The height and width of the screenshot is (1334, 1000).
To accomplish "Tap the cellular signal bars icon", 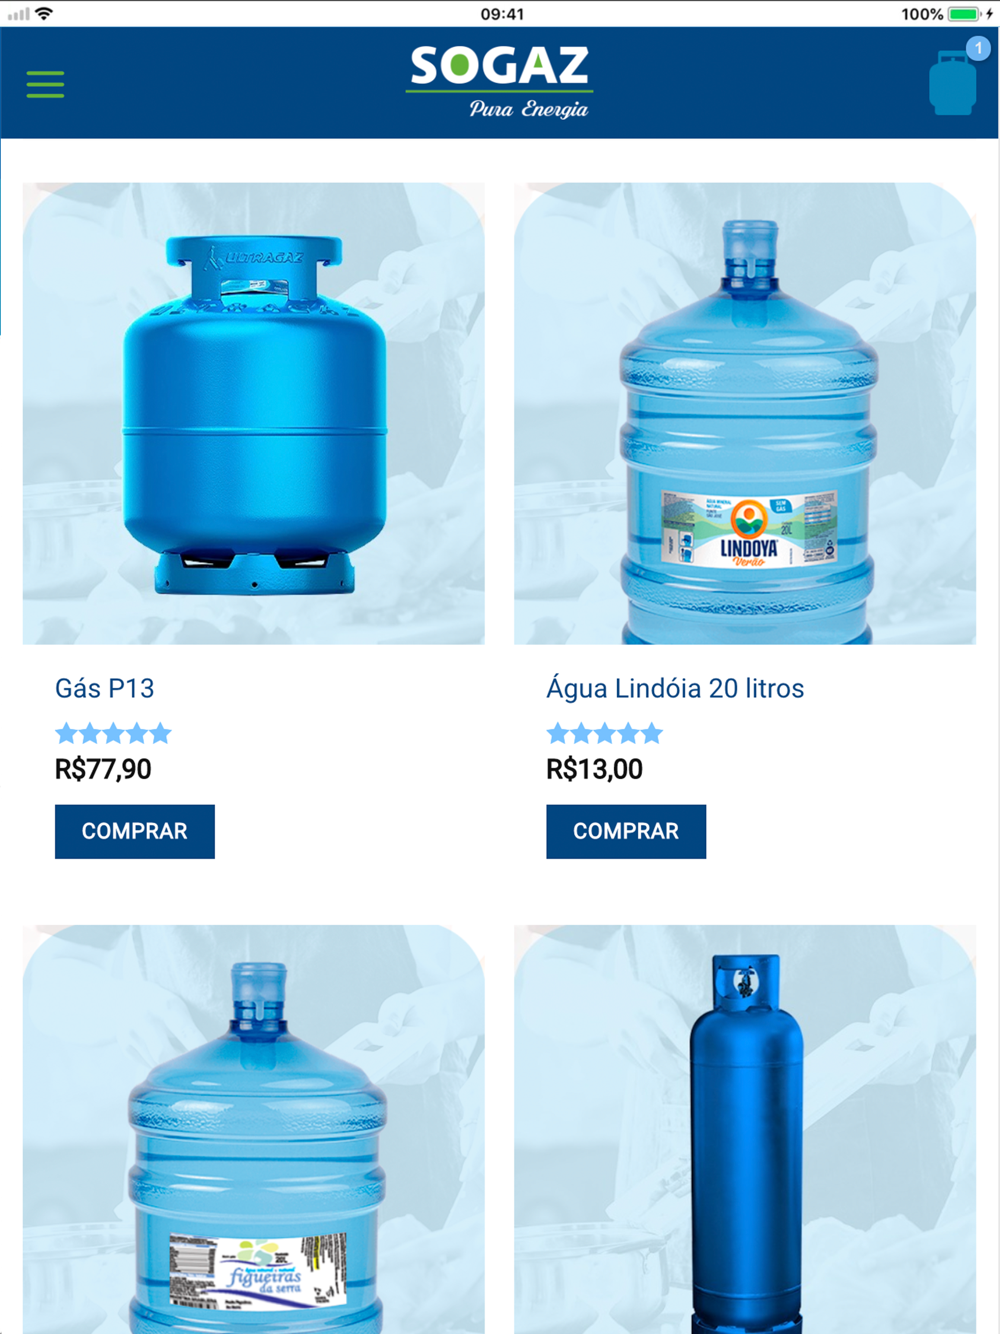I will click(x=18, y=14).
